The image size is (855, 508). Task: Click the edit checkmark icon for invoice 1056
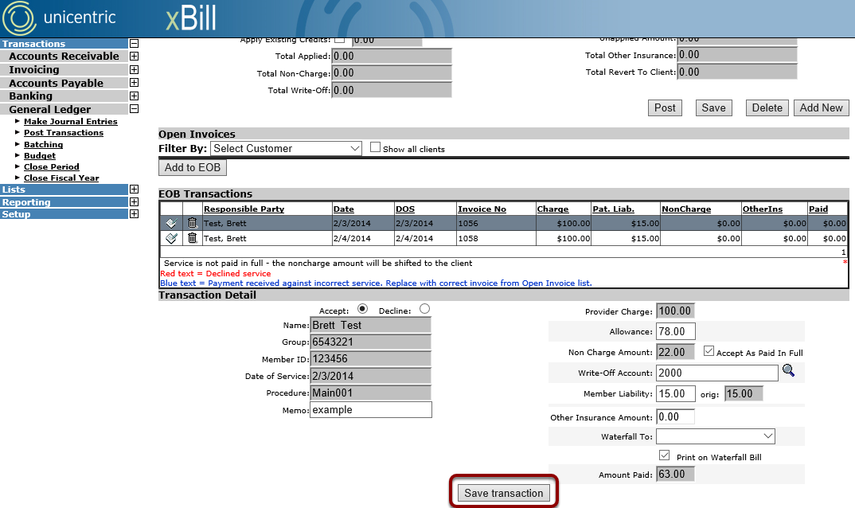point(171,223)
